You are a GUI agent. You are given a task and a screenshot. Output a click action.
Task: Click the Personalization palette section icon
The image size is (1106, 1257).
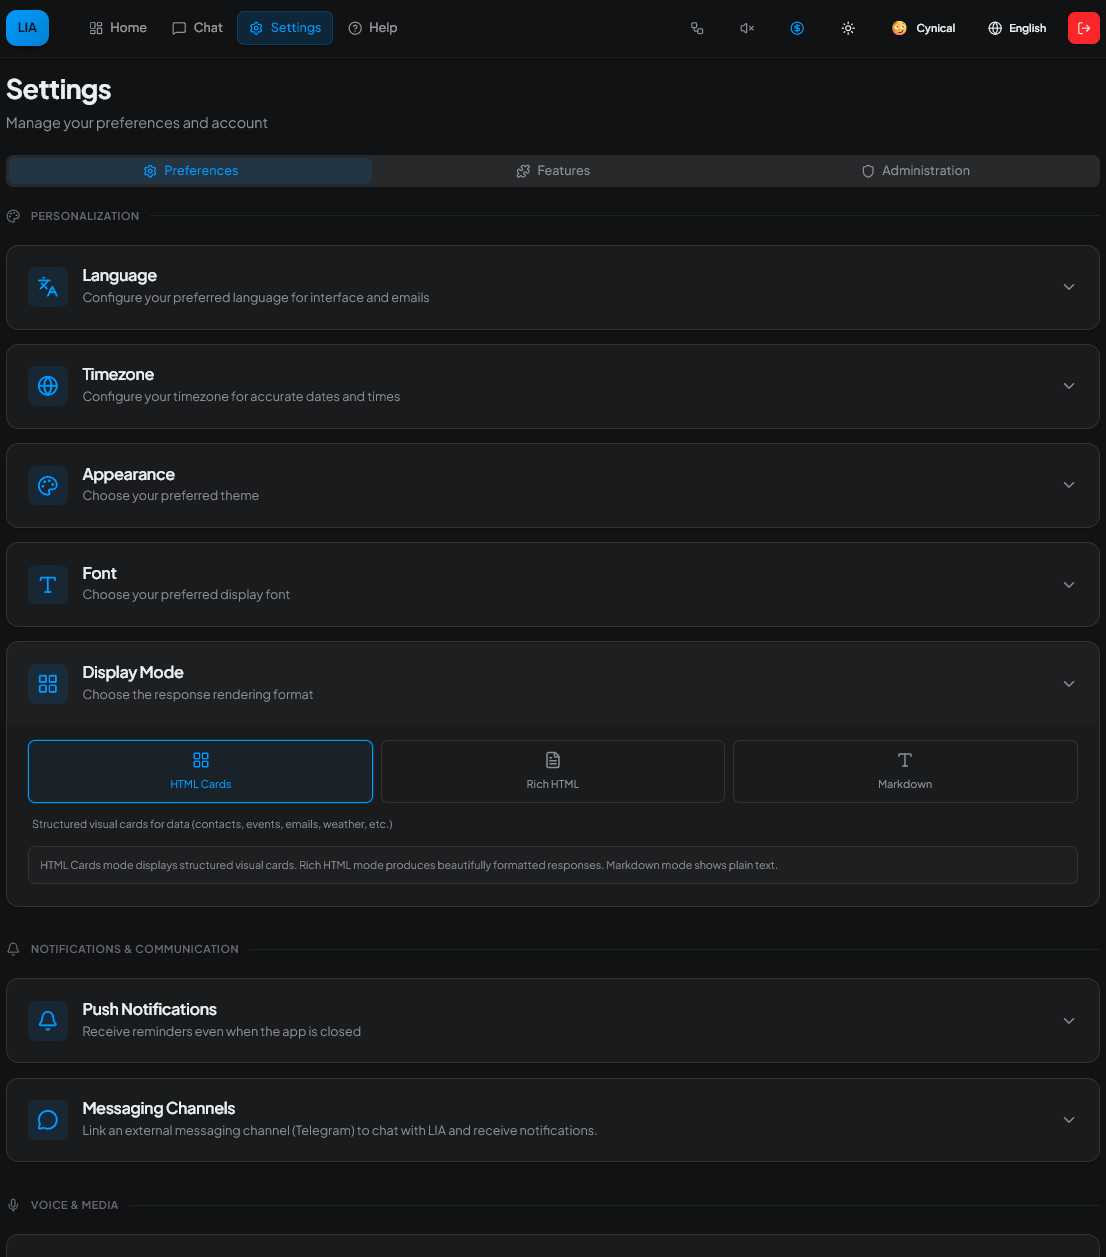pos(13,216)
